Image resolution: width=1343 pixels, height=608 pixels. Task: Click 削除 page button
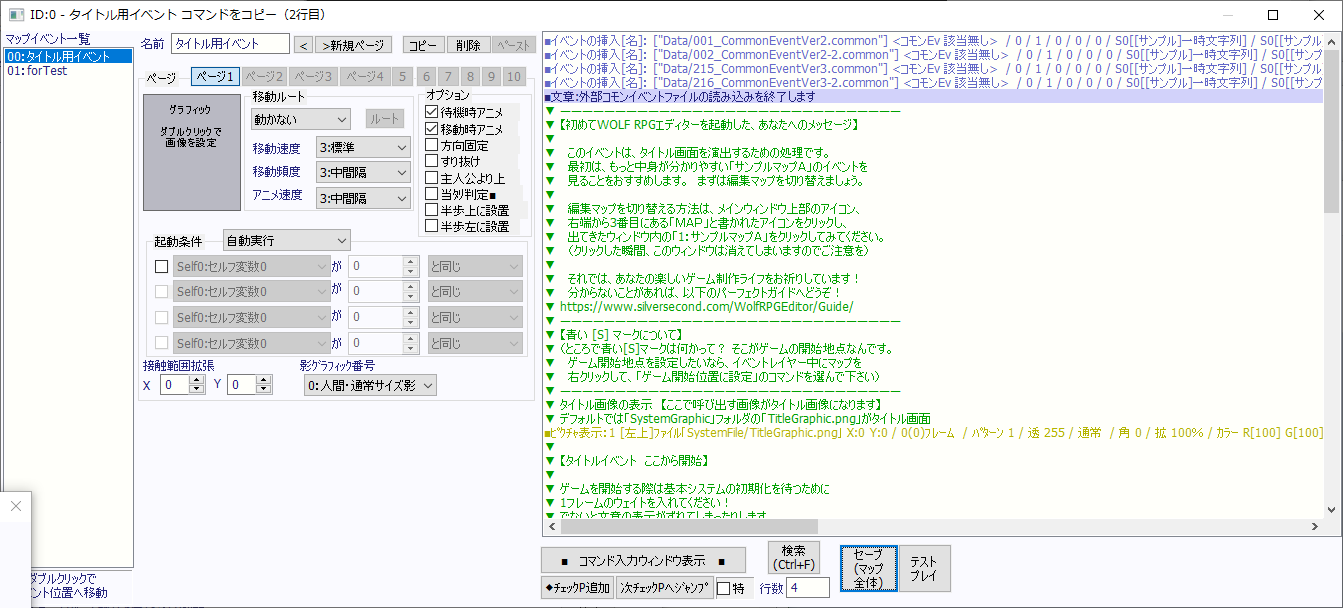click(467, 45)
